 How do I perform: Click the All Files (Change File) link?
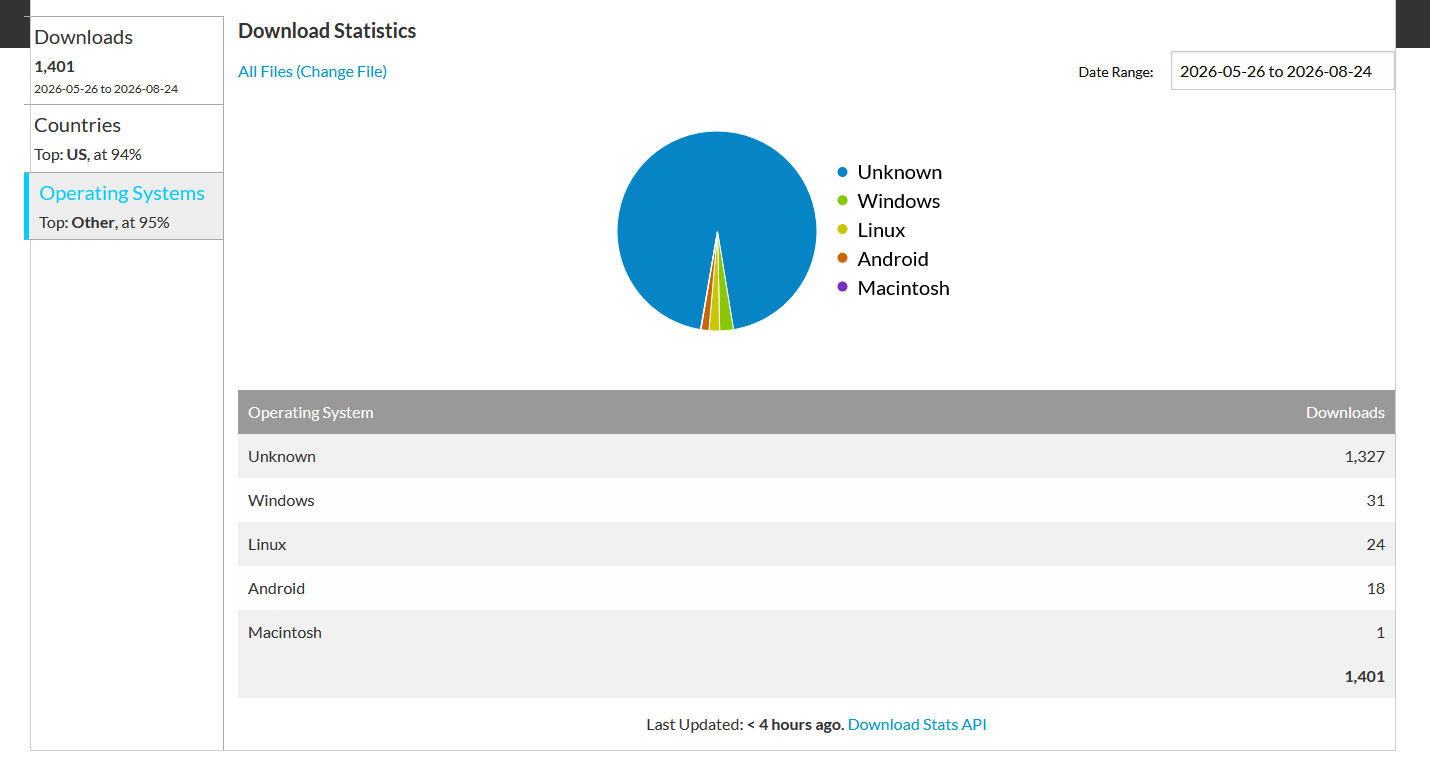[x=312, y=71]
